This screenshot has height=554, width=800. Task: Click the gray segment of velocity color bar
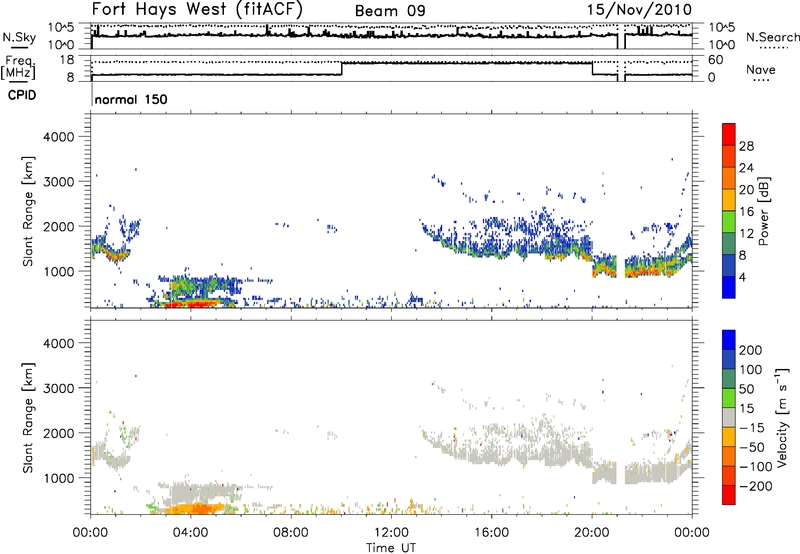coord(729,418)
